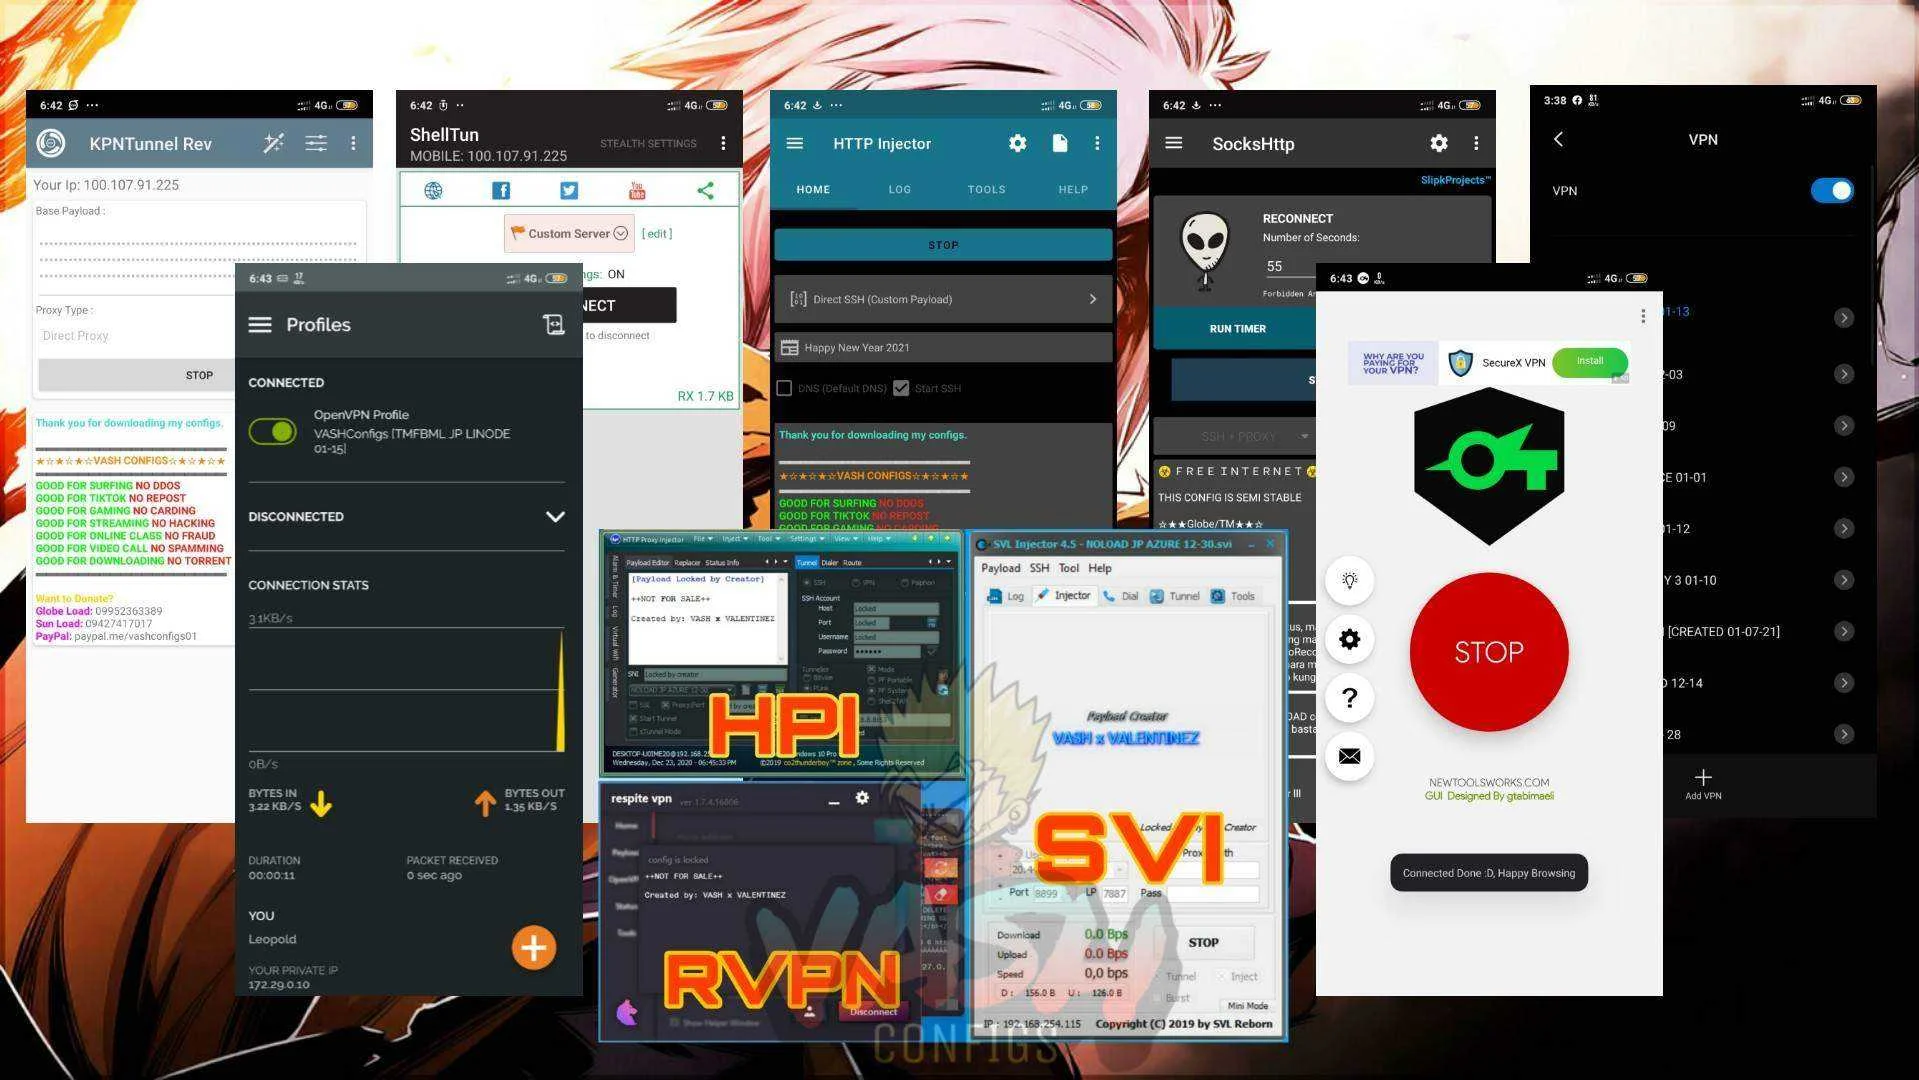Open the chevron of the 01-13 VPN row

pyautogui.click(x=1844, y=318)
